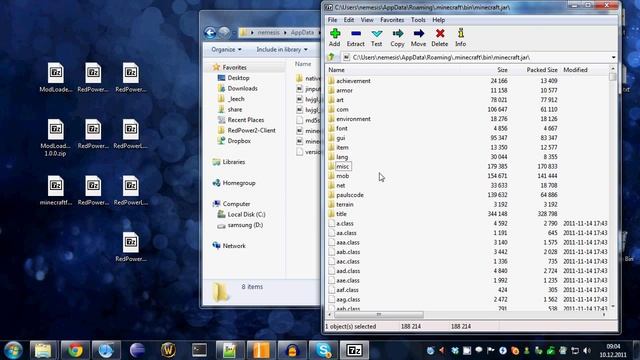
Task: Sort by Packed Size column header
Action: (x=542, y=70)
